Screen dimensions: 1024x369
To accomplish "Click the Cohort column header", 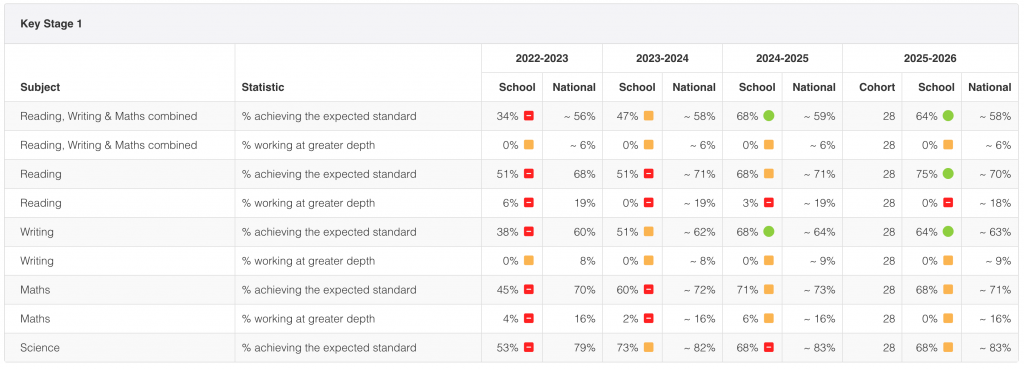I will [877, 87].
